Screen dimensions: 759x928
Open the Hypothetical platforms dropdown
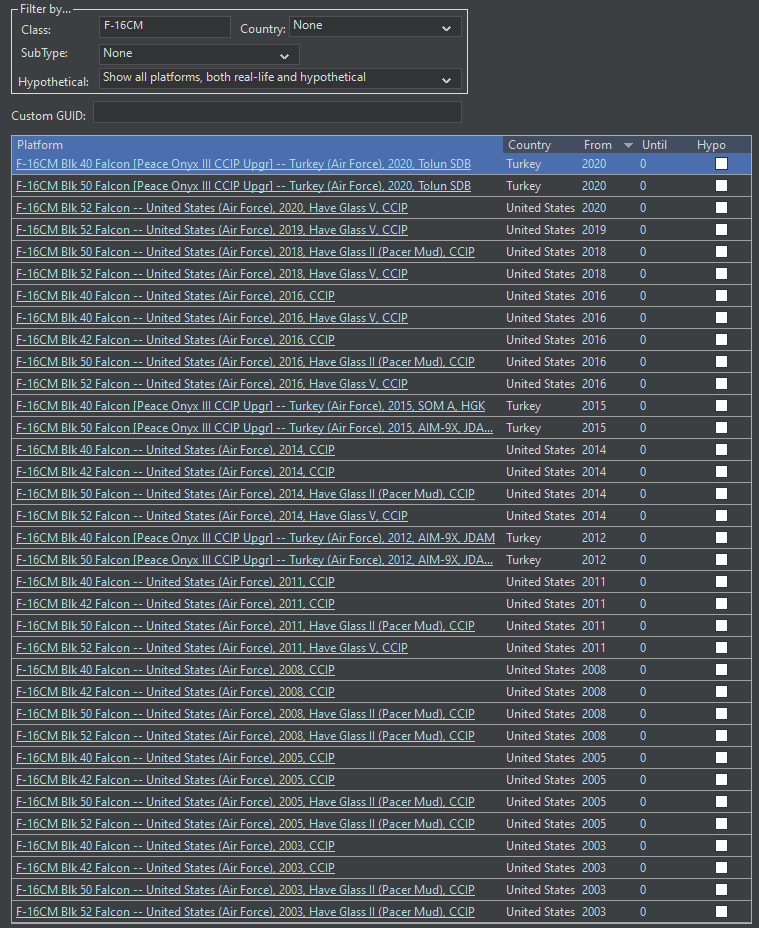280,78
